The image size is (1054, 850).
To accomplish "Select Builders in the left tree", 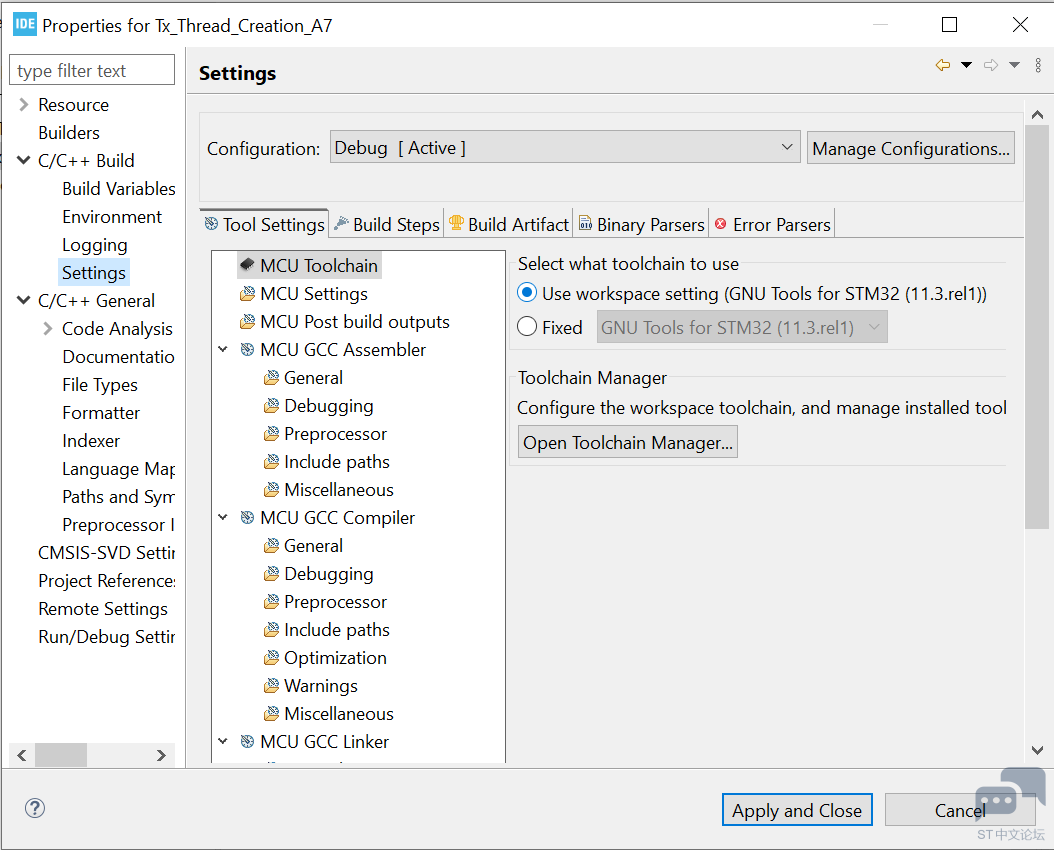I will 69,132.
